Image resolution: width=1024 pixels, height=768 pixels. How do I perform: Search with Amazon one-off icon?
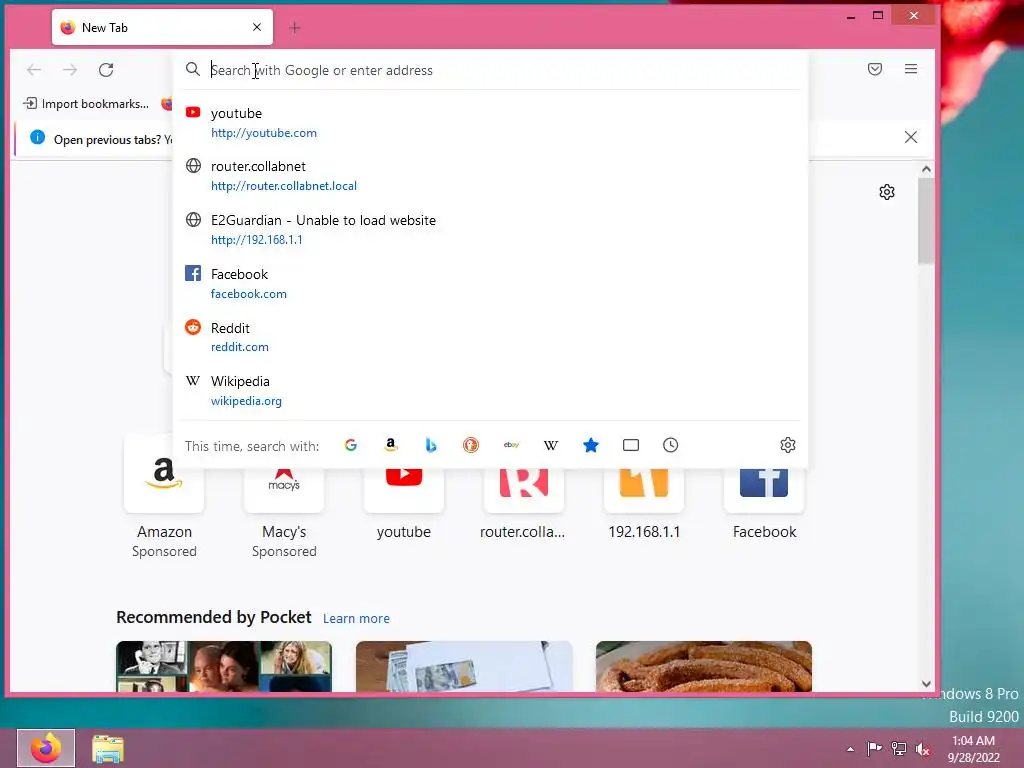pos(391,445)
